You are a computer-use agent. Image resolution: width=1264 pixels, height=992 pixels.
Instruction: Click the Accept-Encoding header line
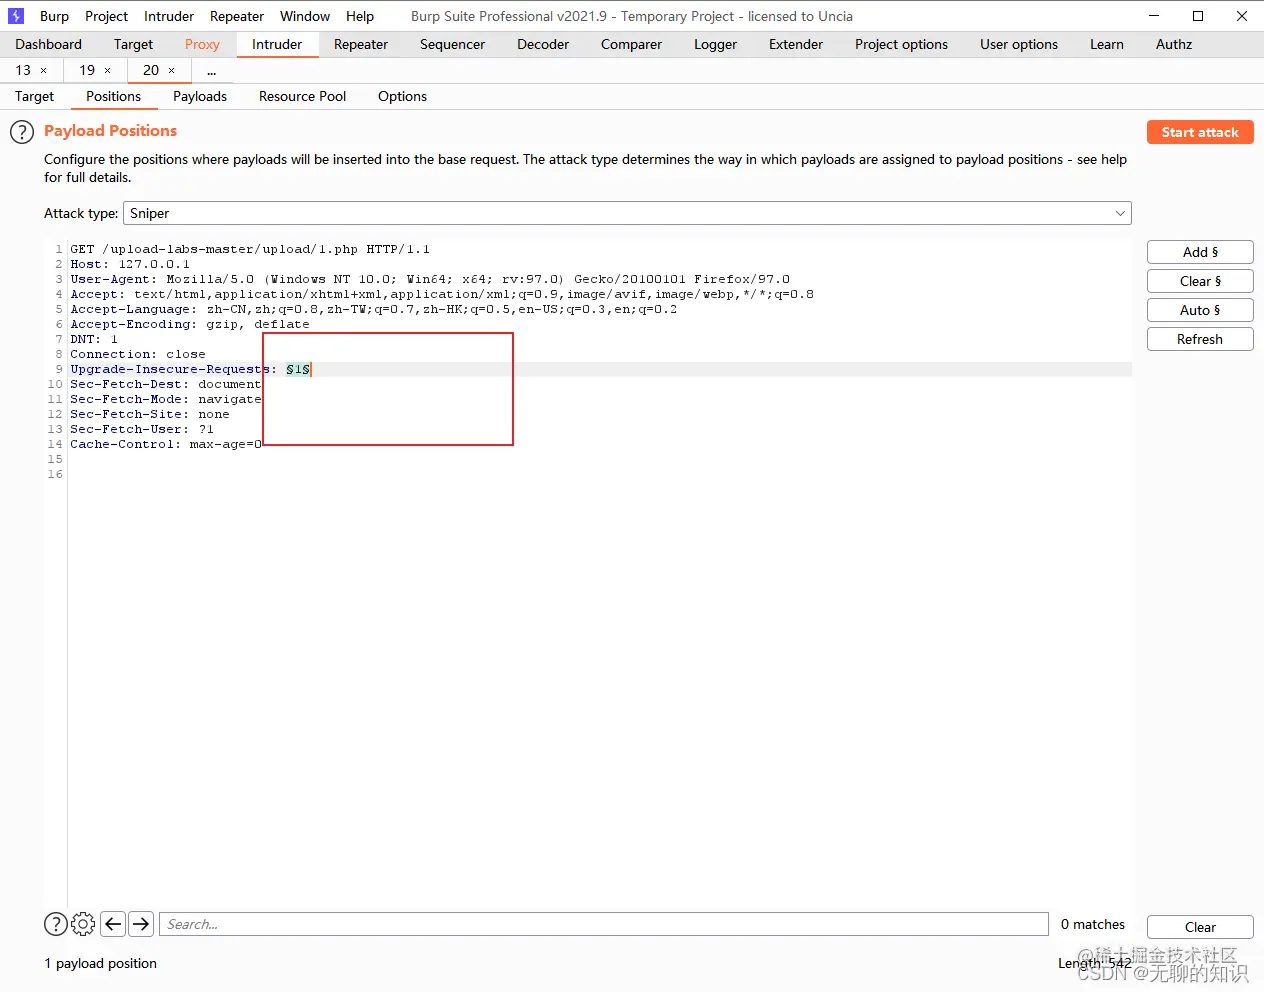190,324
